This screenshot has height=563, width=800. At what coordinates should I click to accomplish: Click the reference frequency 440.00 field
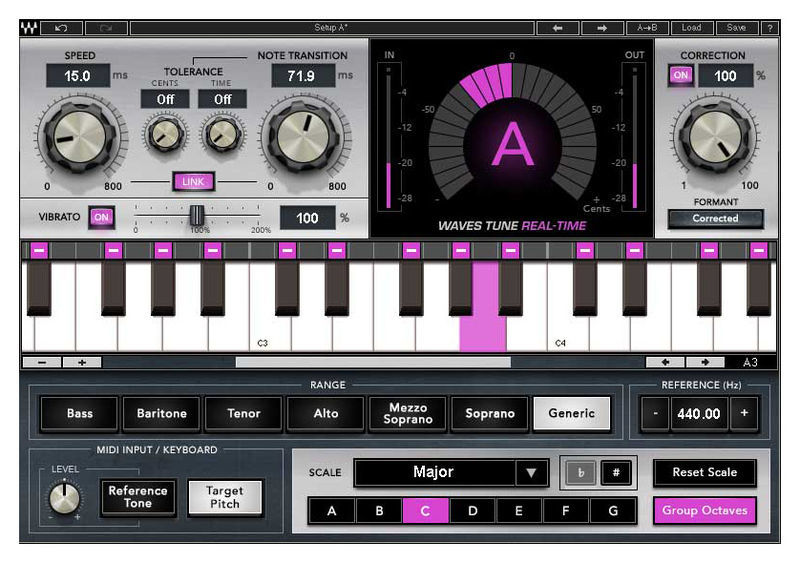[x=699, y=413]
